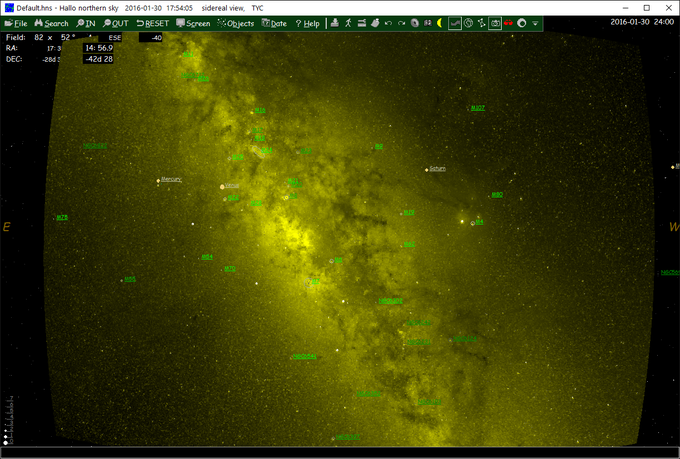Open the Objects menu
Viewport: 680px width, 459px height.
pyautogui.click(x=236, y=23)
